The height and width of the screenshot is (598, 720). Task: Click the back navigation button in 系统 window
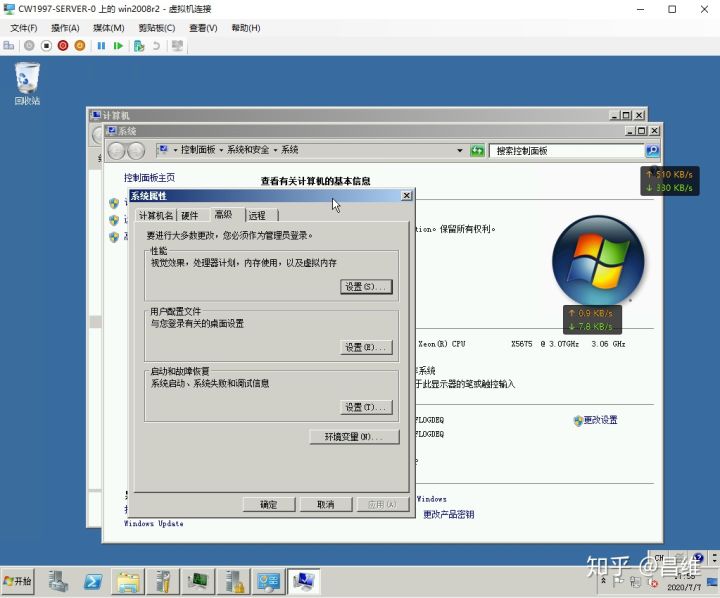pos(116,151)
